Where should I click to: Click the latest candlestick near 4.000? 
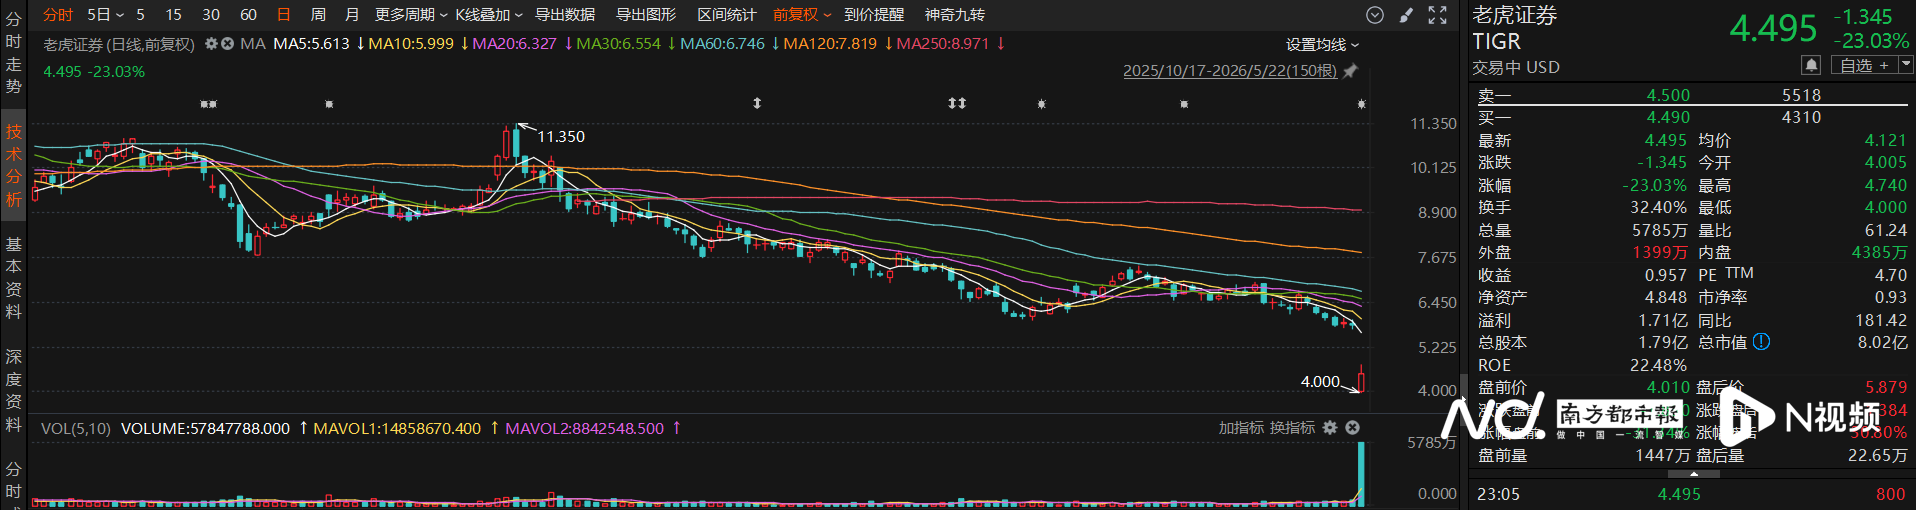(x=1360, y=379)
